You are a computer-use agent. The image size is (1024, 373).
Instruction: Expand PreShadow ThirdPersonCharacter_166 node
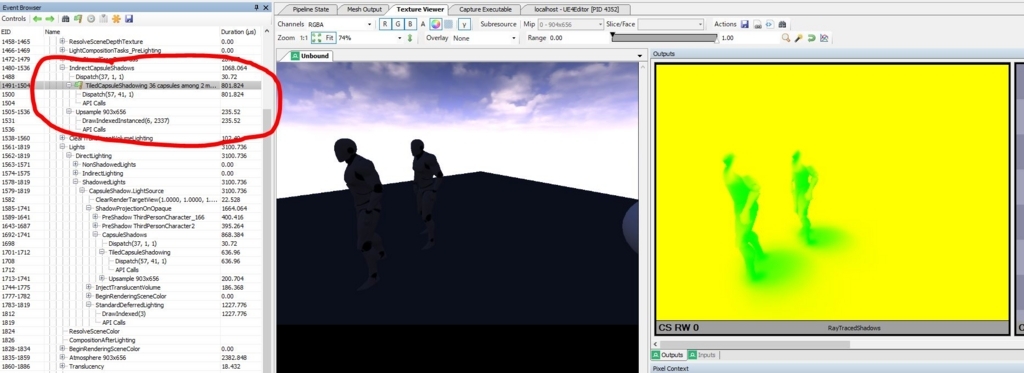pyautogui.click(x=95, y=217)
